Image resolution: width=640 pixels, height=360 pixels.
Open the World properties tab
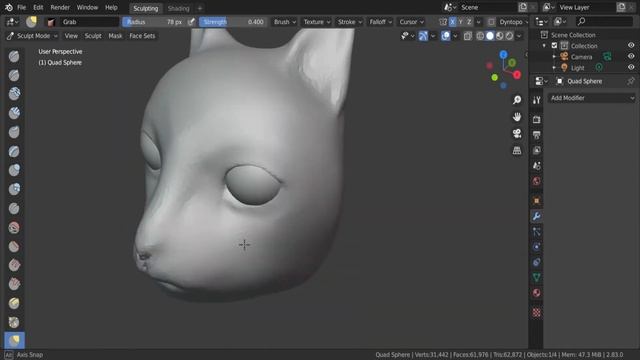(537, 181)
